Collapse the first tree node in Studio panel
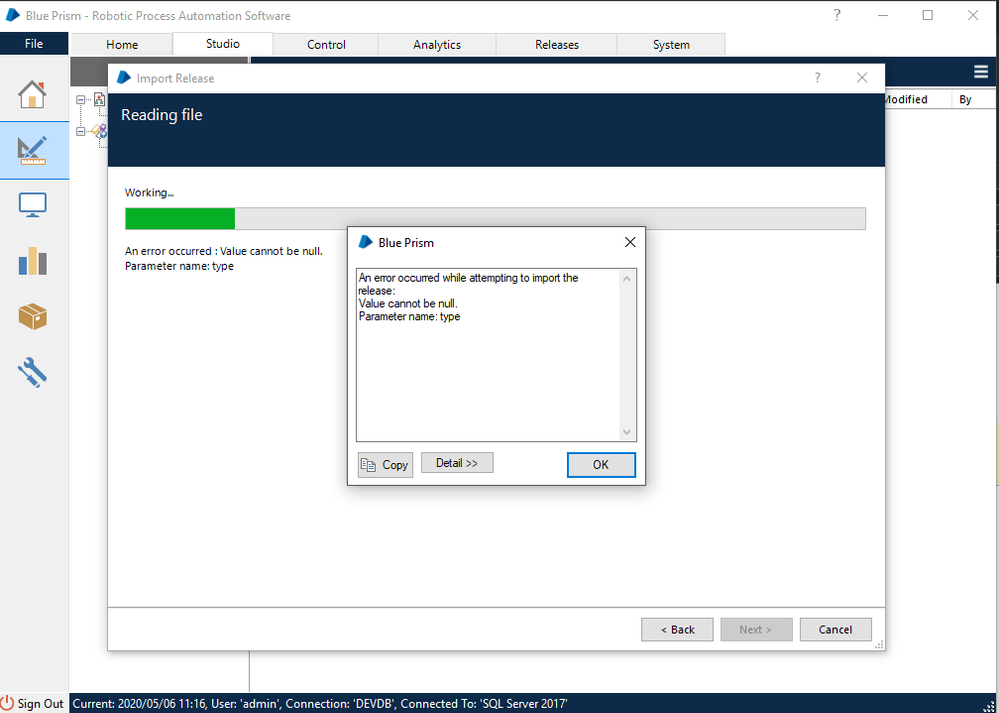This screenshot has width=999, height=713. (80, 99)
